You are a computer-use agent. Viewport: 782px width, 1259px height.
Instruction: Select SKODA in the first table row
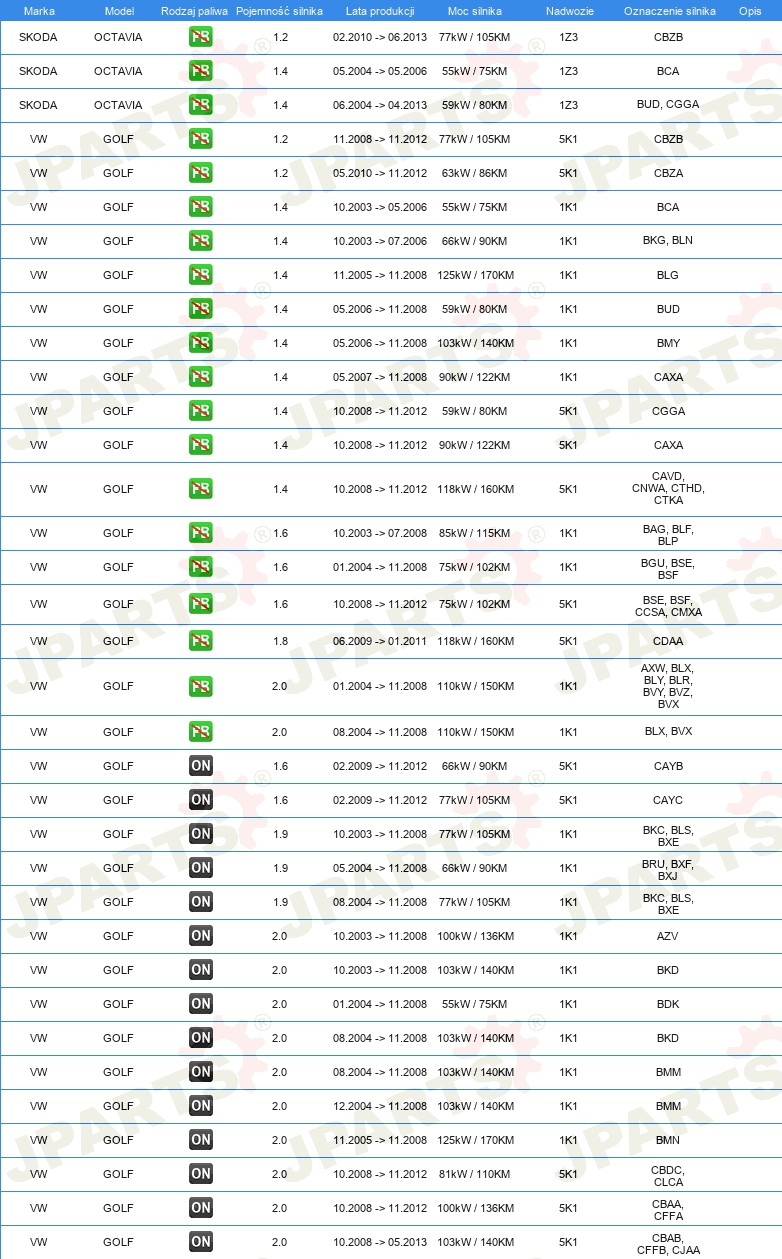click(x=38, y=37)
